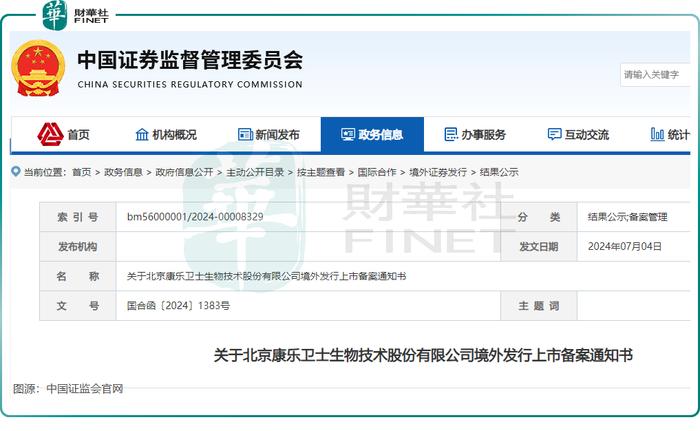
Task: Click the document icon beside 办事服务
Action: pyautogui.click(x=451, y=134)
